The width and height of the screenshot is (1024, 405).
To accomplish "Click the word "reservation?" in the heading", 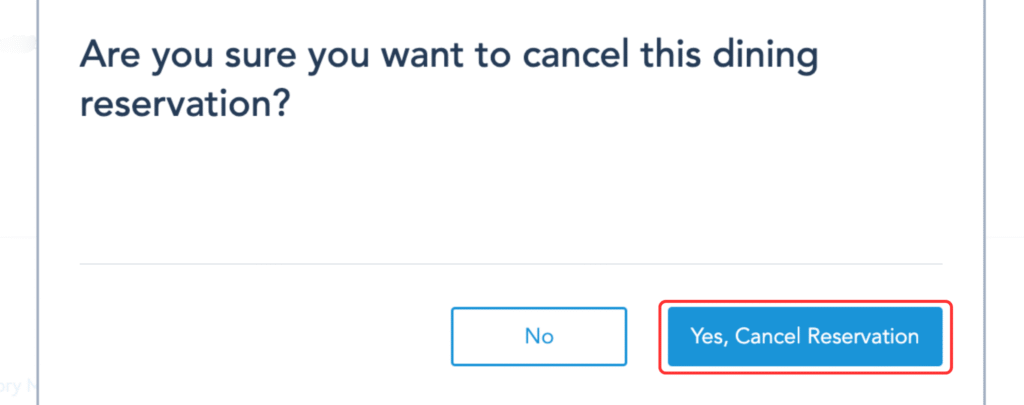I will point(184,105).
